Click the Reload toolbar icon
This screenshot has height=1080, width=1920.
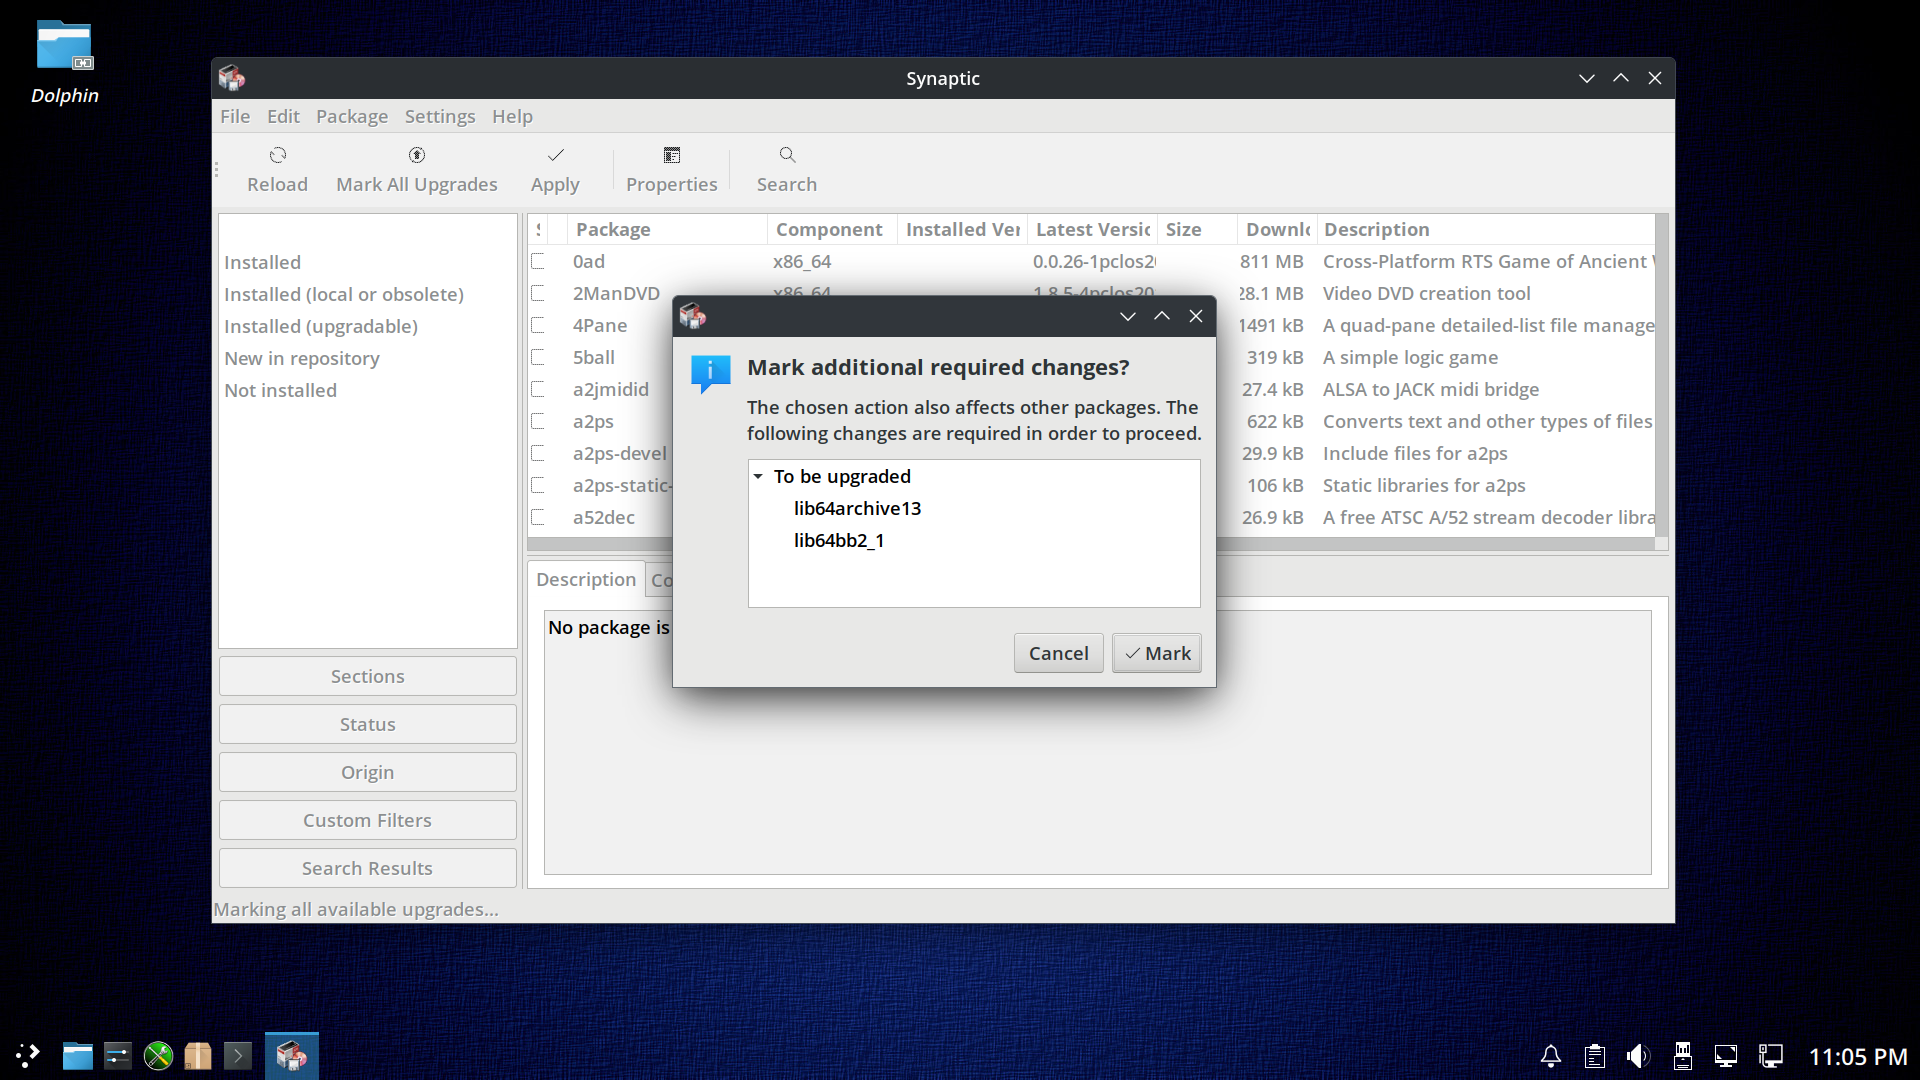point(278,155)
